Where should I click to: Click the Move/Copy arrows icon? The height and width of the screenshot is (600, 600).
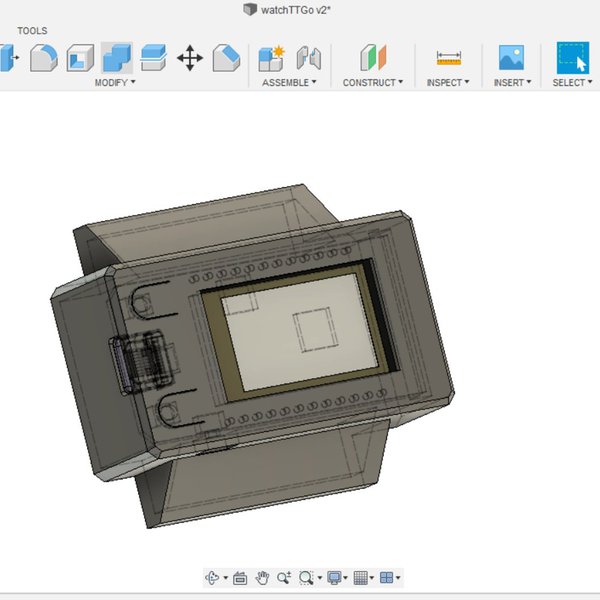coord(190,58)
